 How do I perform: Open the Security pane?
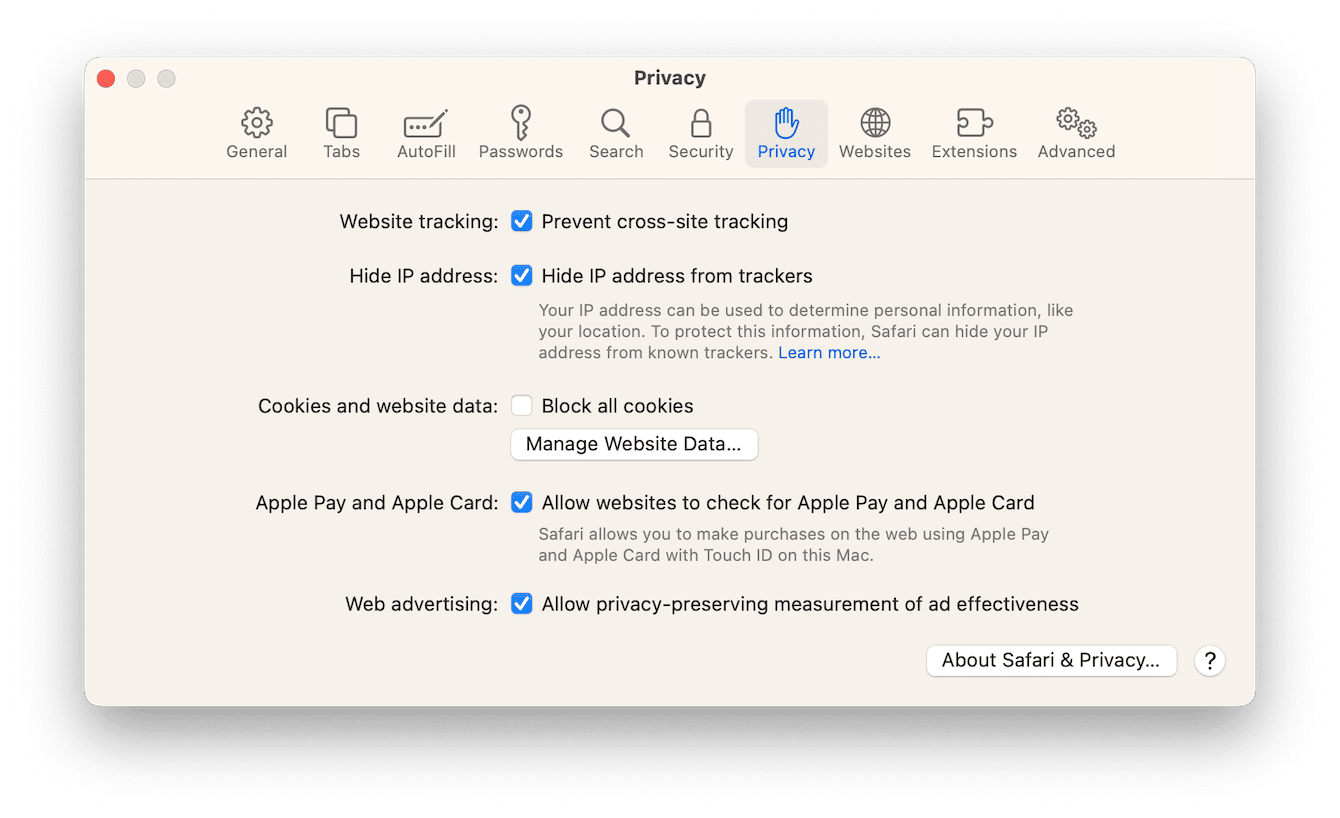coord(700,133)
